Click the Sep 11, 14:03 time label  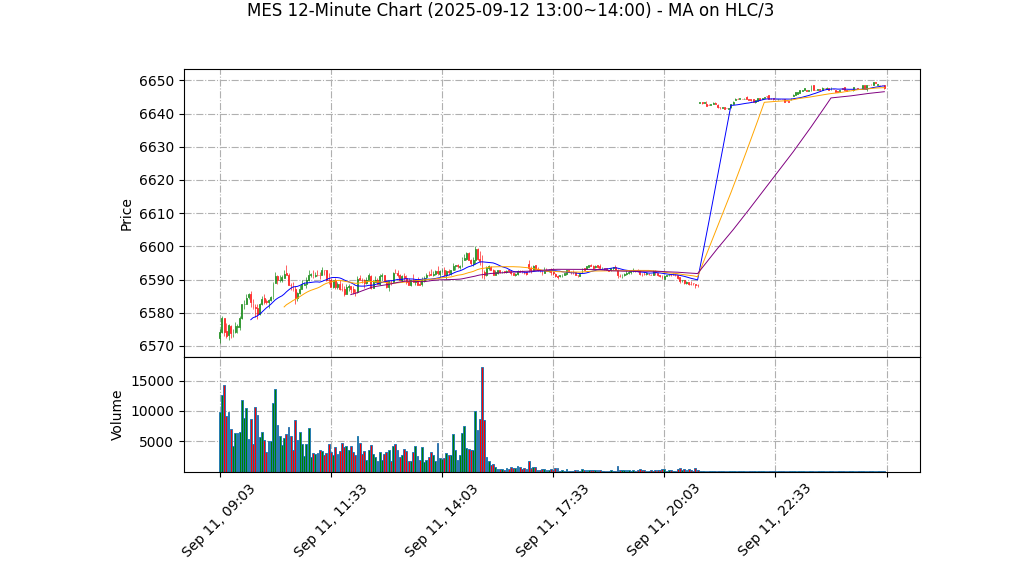(441, 520)
